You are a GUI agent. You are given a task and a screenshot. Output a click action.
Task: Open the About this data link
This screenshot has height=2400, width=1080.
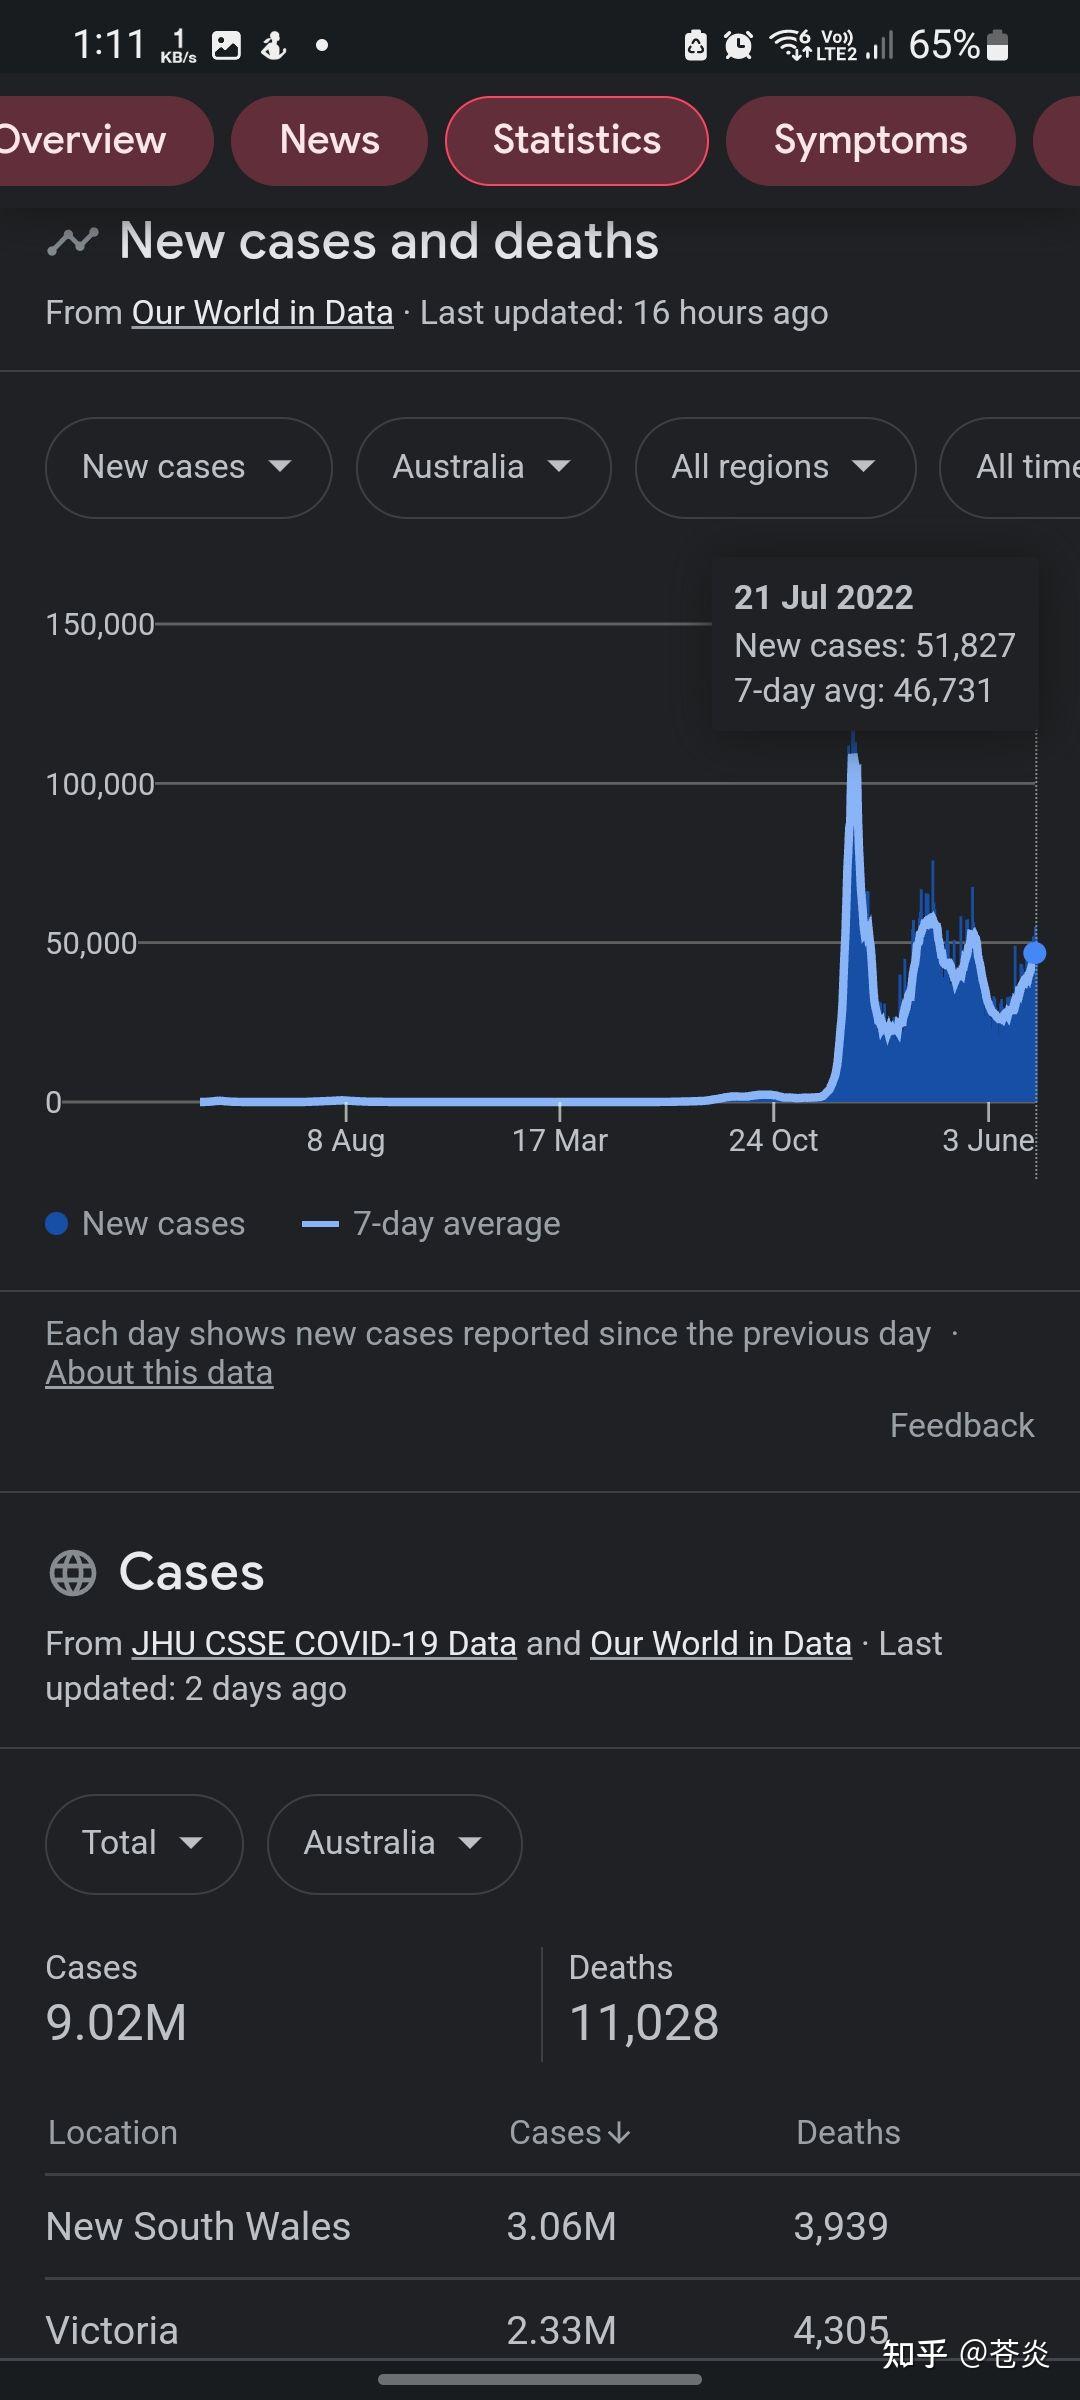[159, 1373]
